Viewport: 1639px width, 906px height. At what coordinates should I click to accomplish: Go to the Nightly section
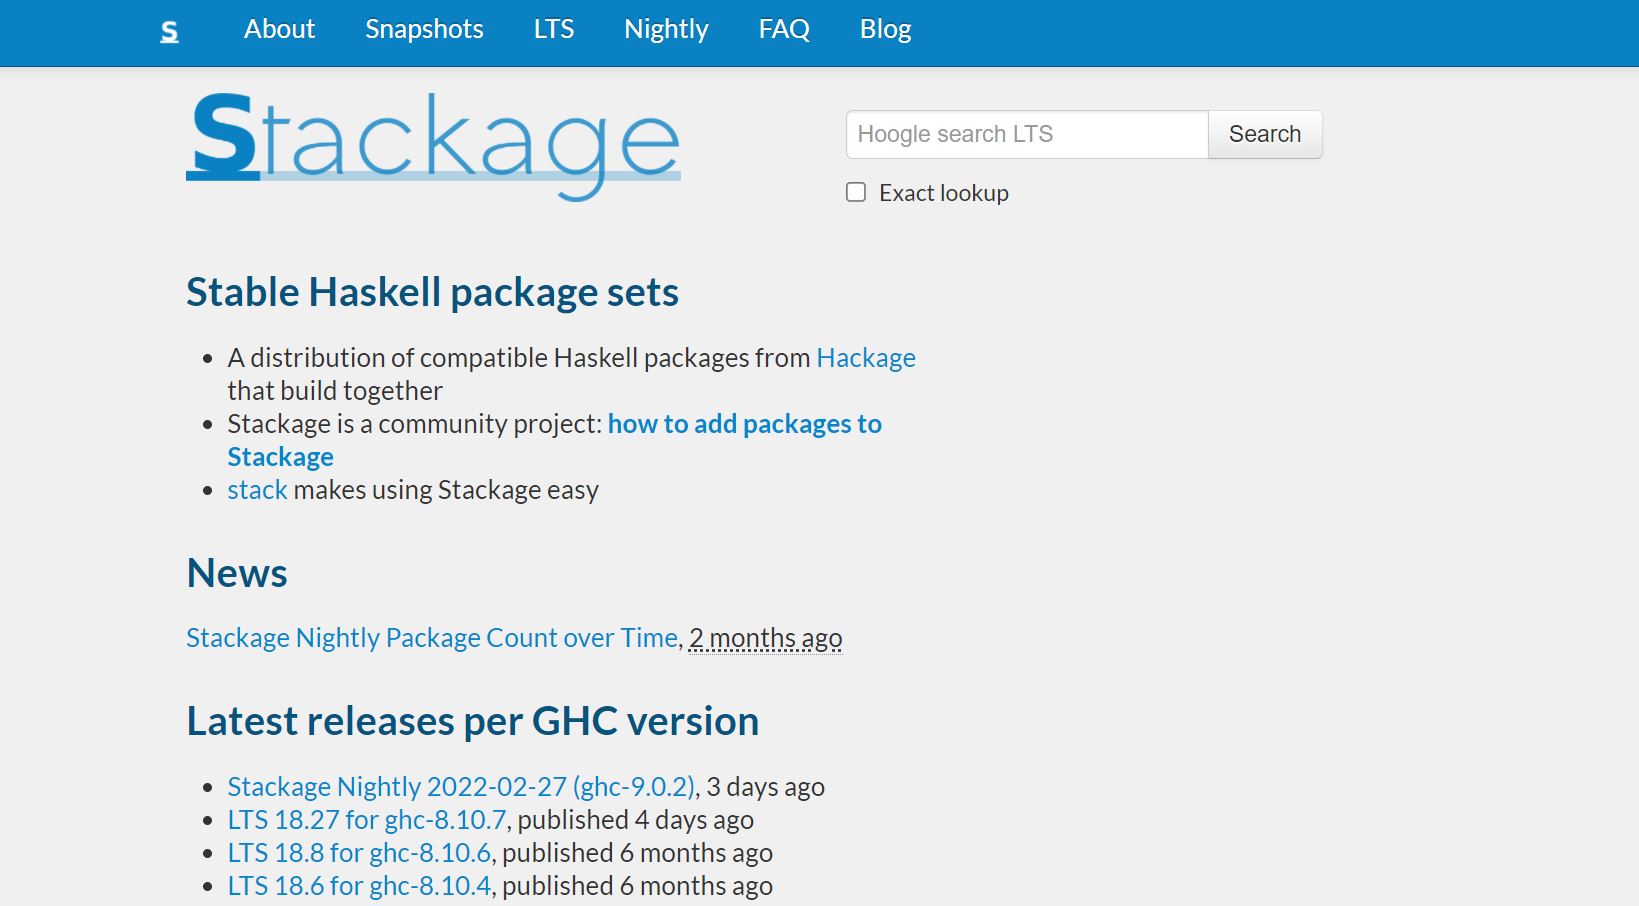[x=666, y=30]
